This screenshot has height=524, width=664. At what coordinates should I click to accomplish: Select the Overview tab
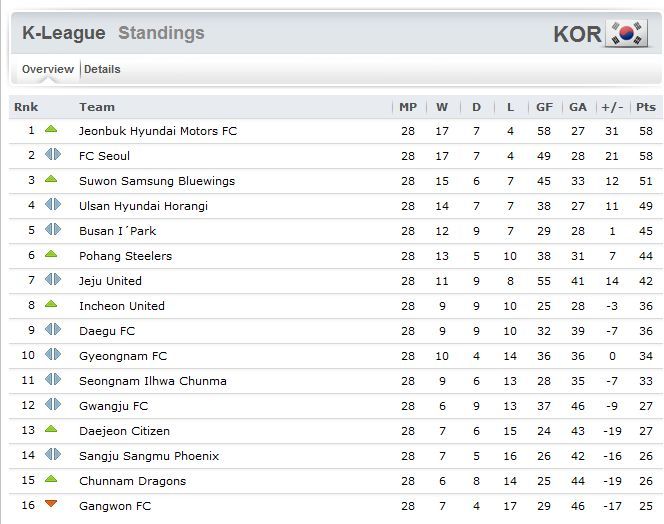coord(48,69)
